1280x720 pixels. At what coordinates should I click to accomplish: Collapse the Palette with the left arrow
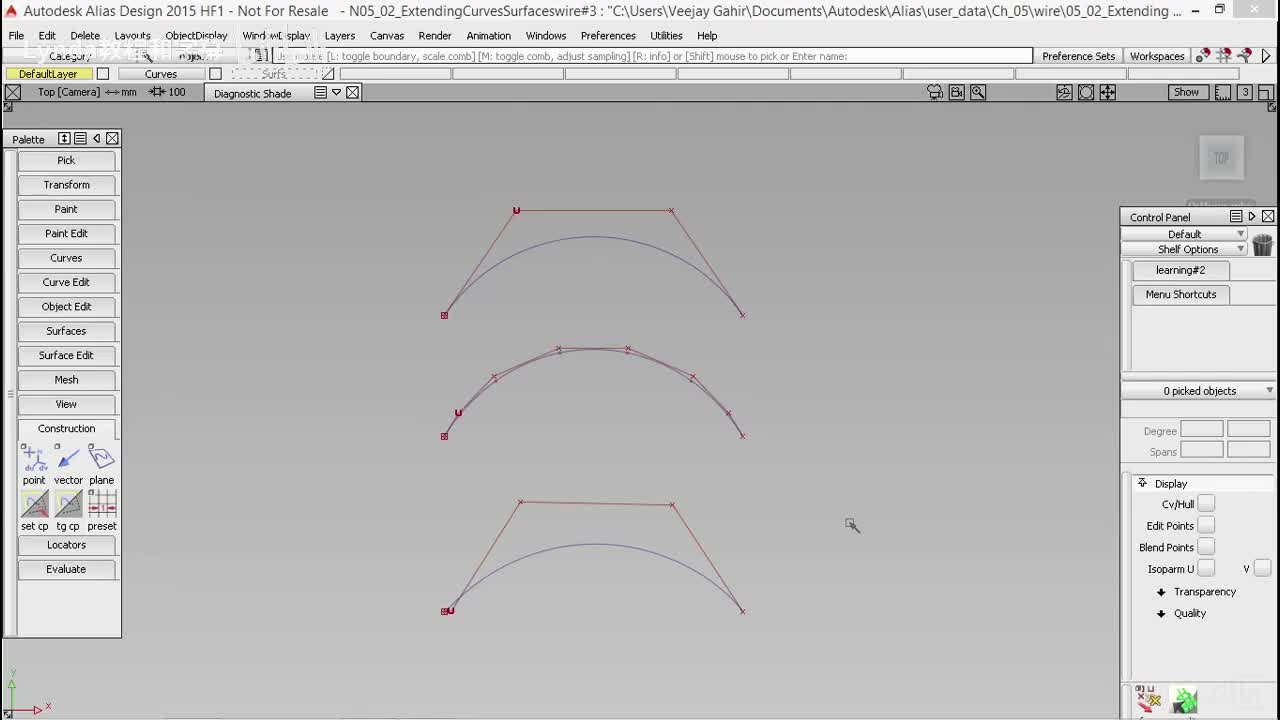click(96, 138)
